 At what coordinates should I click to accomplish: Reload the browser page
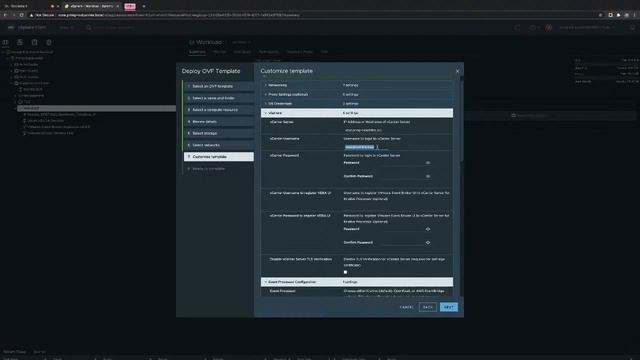[x=22, y=15]
